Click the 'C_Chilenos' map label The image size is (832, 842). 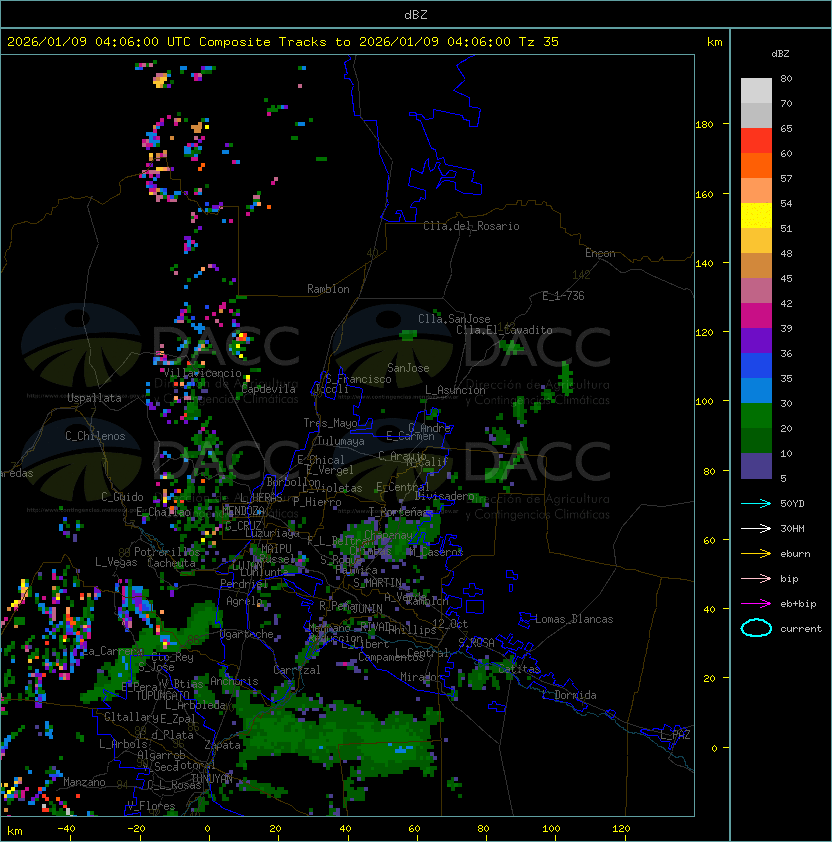95,436
